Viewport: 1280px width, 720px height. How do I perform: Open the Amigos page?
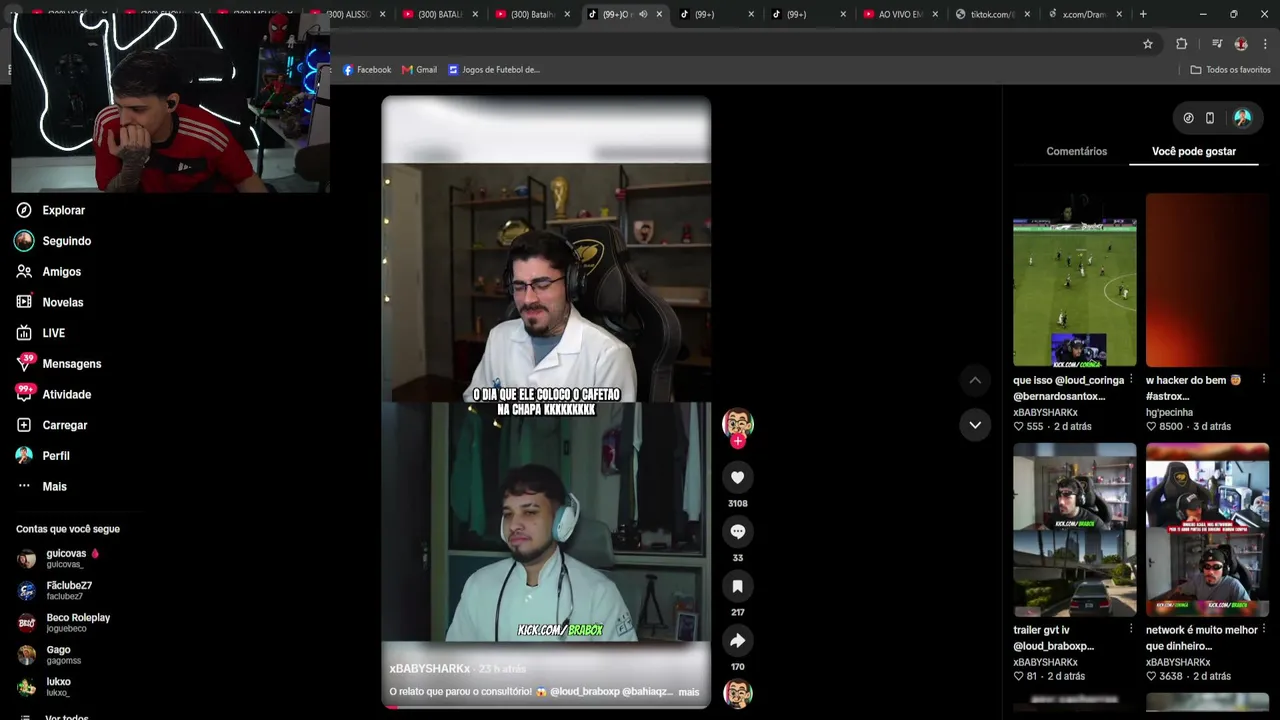[x=61, y=272]
